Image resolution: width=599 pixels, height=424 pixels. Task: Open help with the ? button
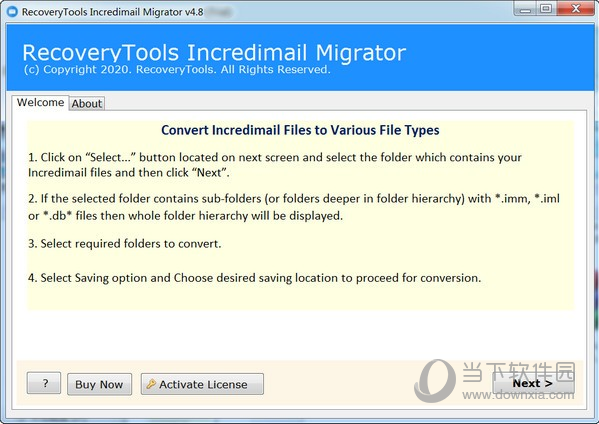44,383
